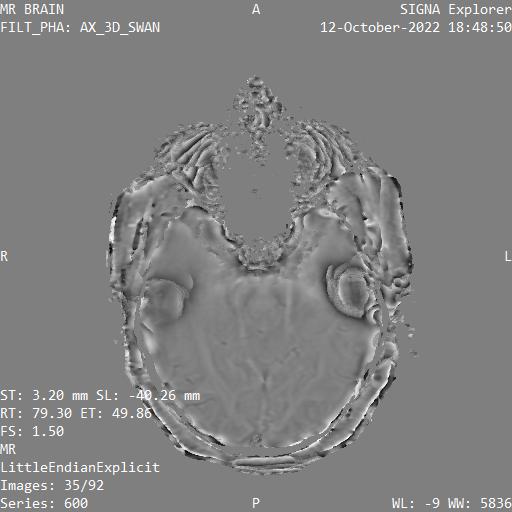Click the 'ST: 3.20 mm SL: -40.26 mm' overlay
The height and width of the screenshot is (512, 512).
(100, 395)
